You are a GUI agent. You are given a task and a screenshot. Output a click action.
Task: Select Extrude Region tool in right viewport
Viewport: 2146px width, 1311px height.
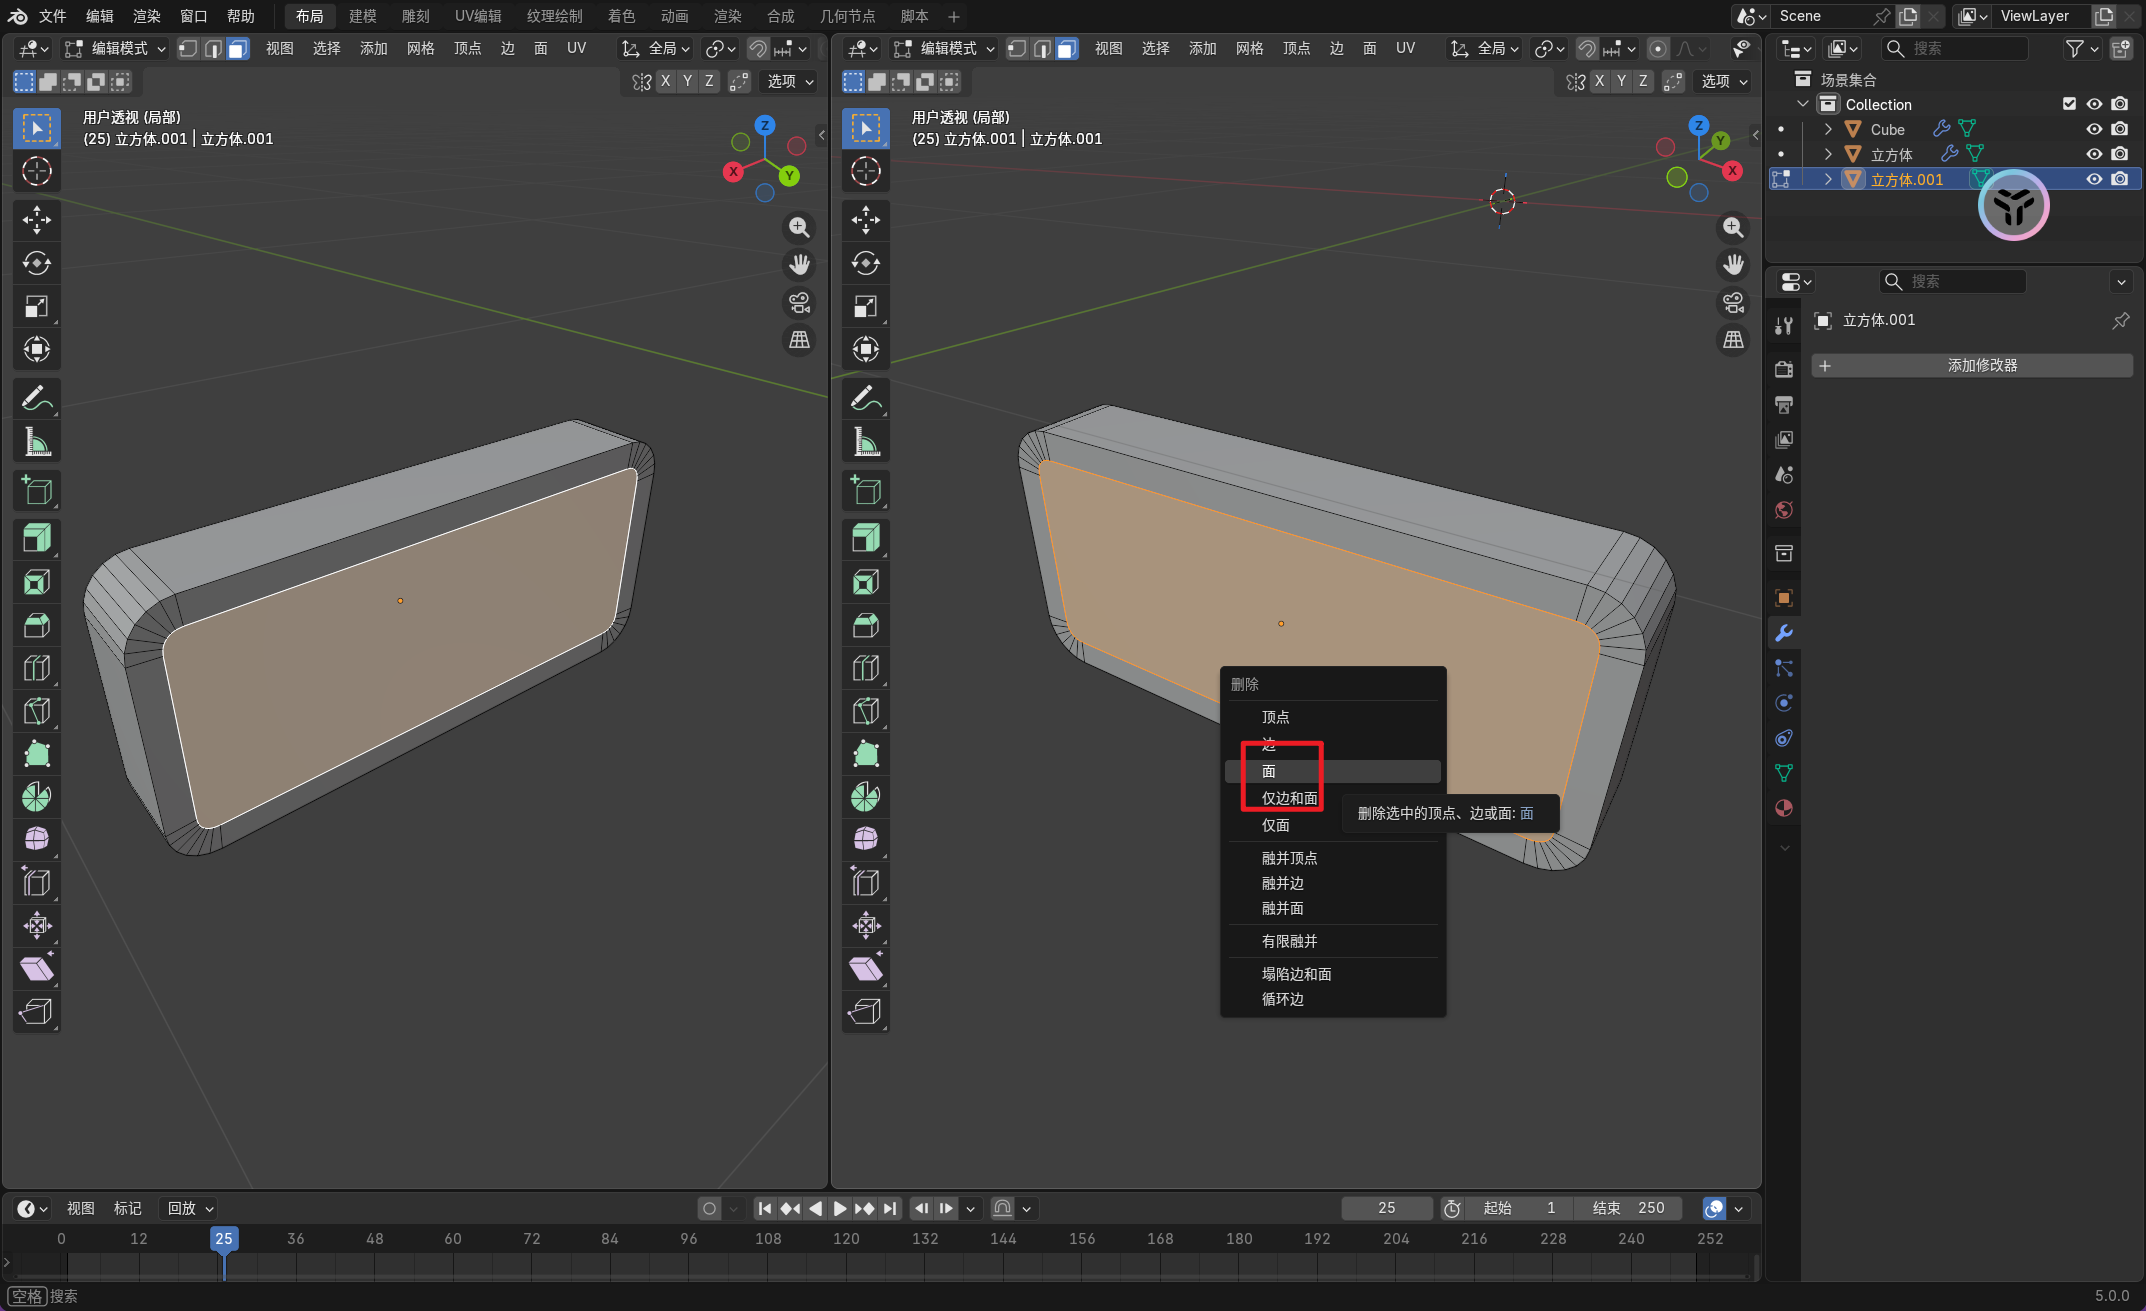(x=866, y=539)
